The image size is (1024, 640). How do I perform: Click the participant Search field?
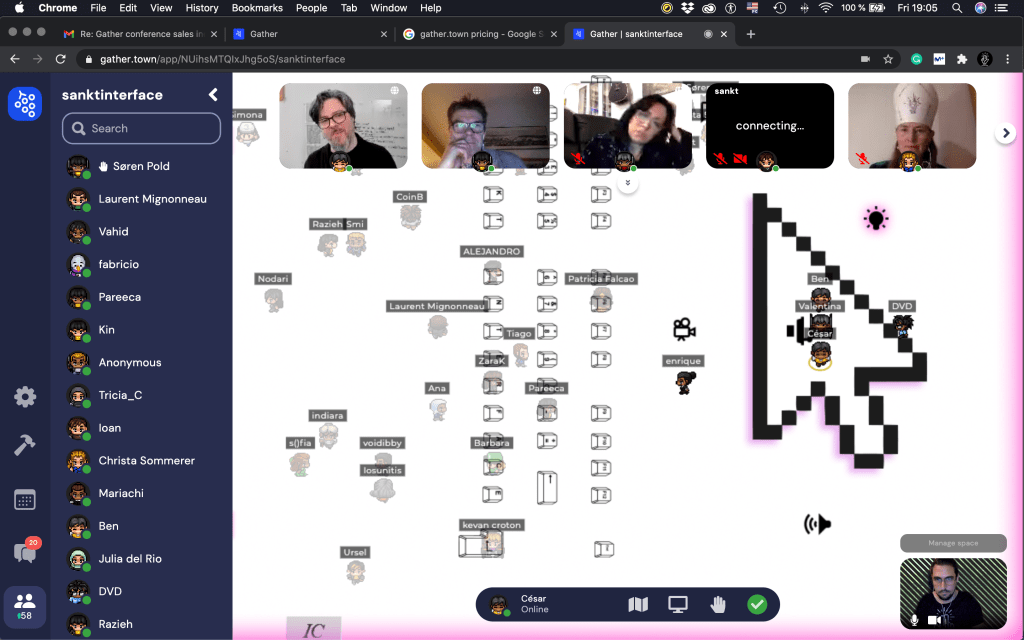[141, 128]
